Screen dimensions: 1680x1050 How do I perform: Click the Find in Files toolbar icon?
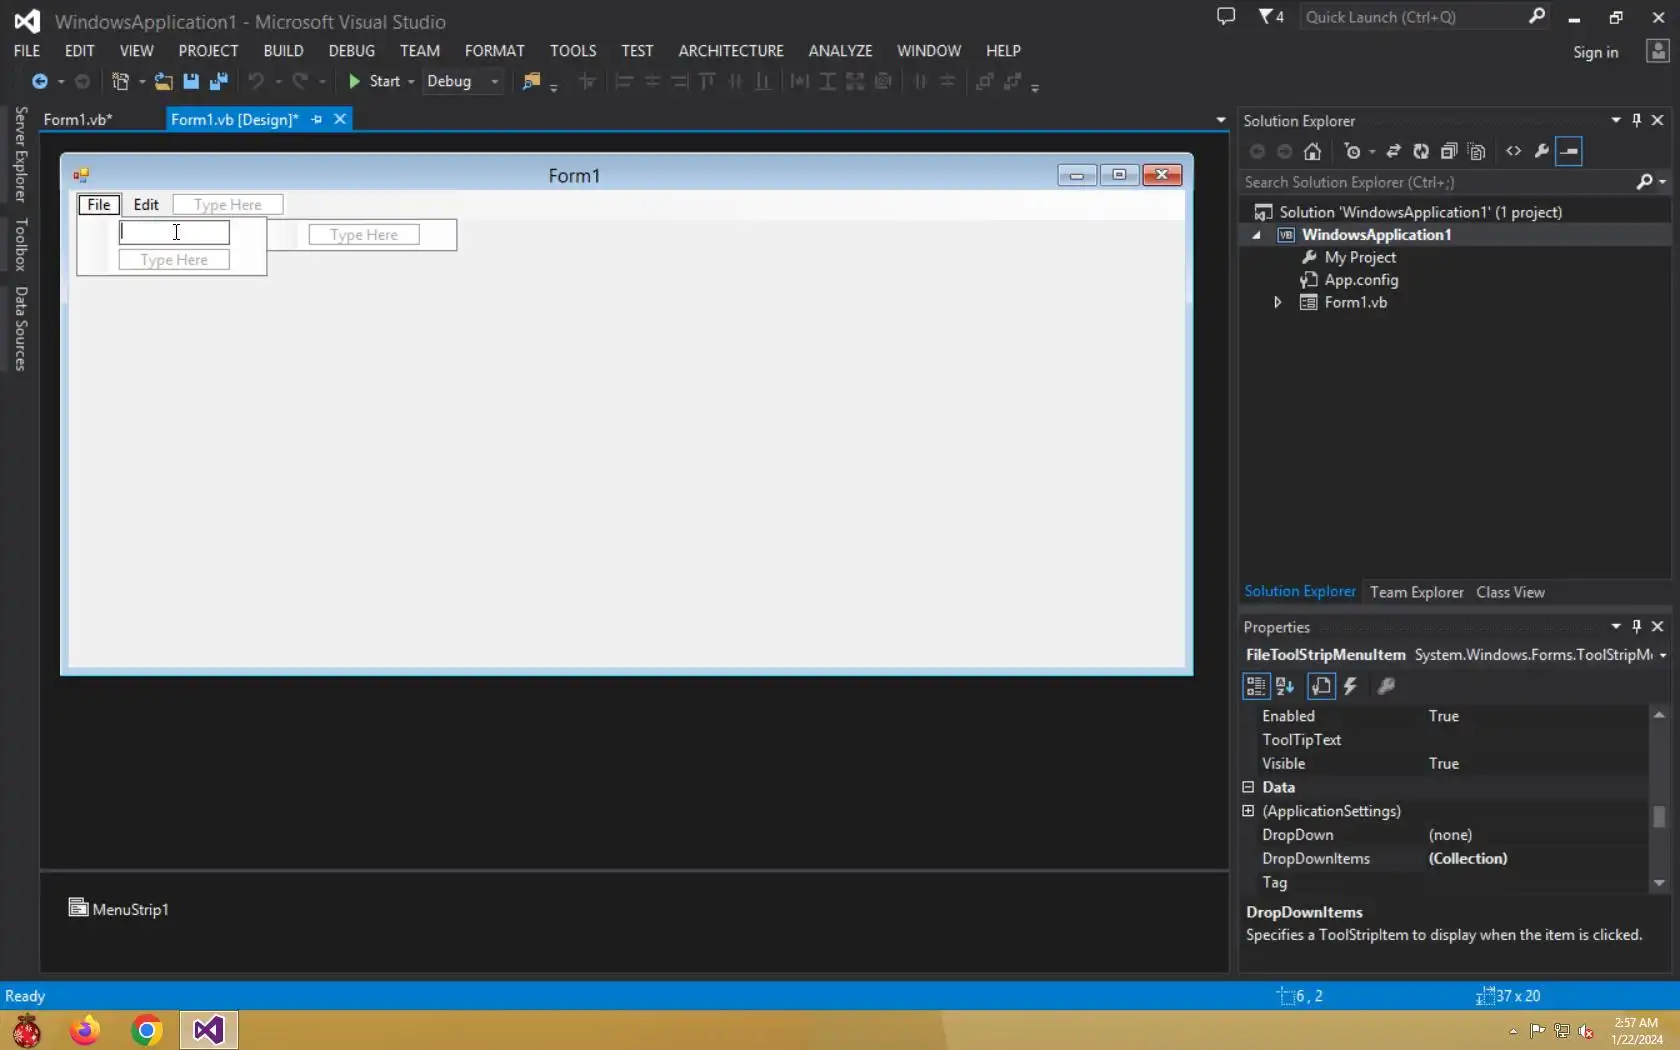click(x=531, y=81)
